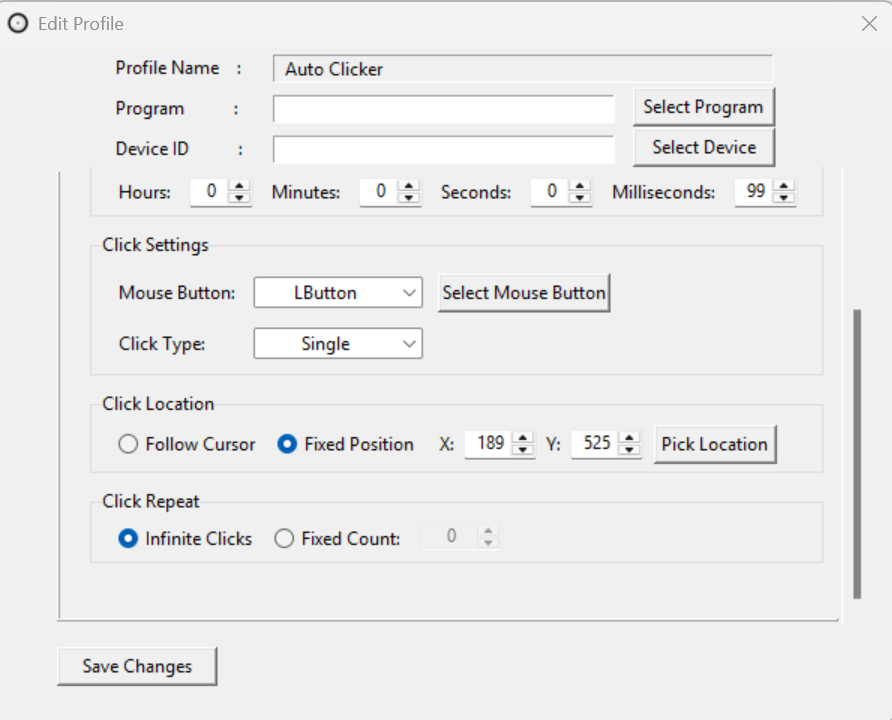The width and height of the screenshot is (892, 720).
Task: Click inside the Minutes value box
Action: click(x=379, y=192)
